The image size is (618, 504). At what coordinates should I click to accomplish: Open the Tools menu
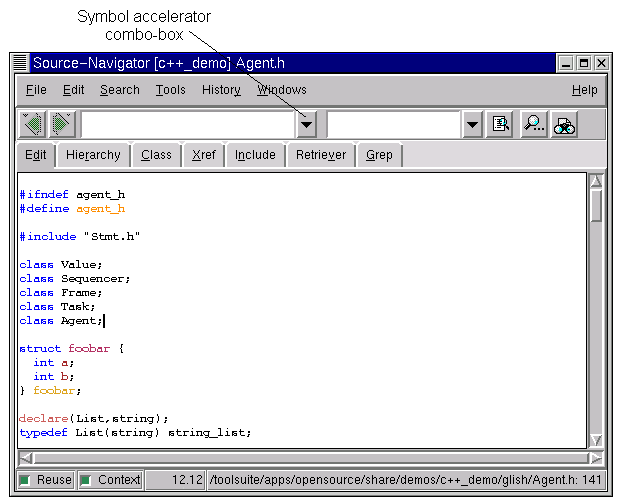(x=170, y=90)
